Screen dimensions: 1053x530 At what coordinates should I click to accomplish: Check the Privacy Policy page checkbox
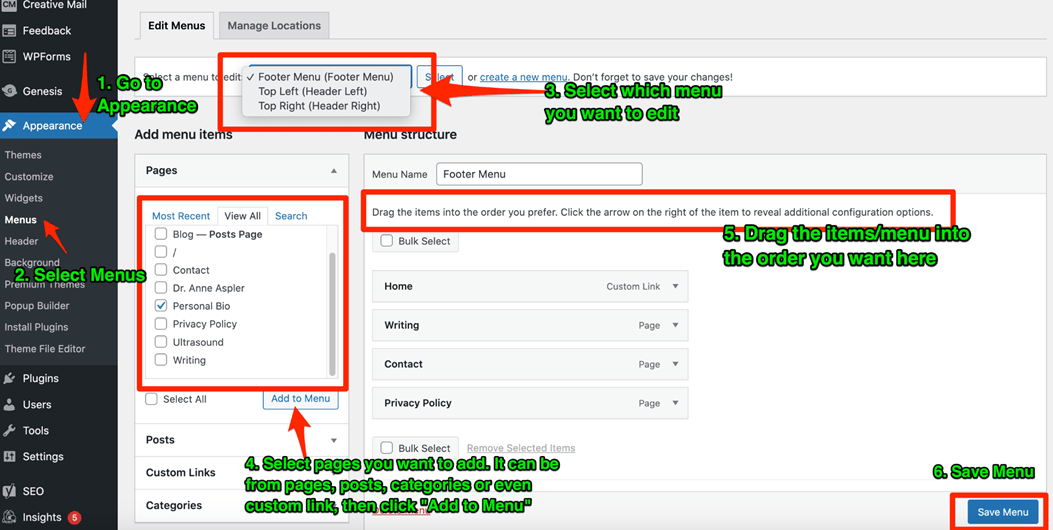click(161, 324)
